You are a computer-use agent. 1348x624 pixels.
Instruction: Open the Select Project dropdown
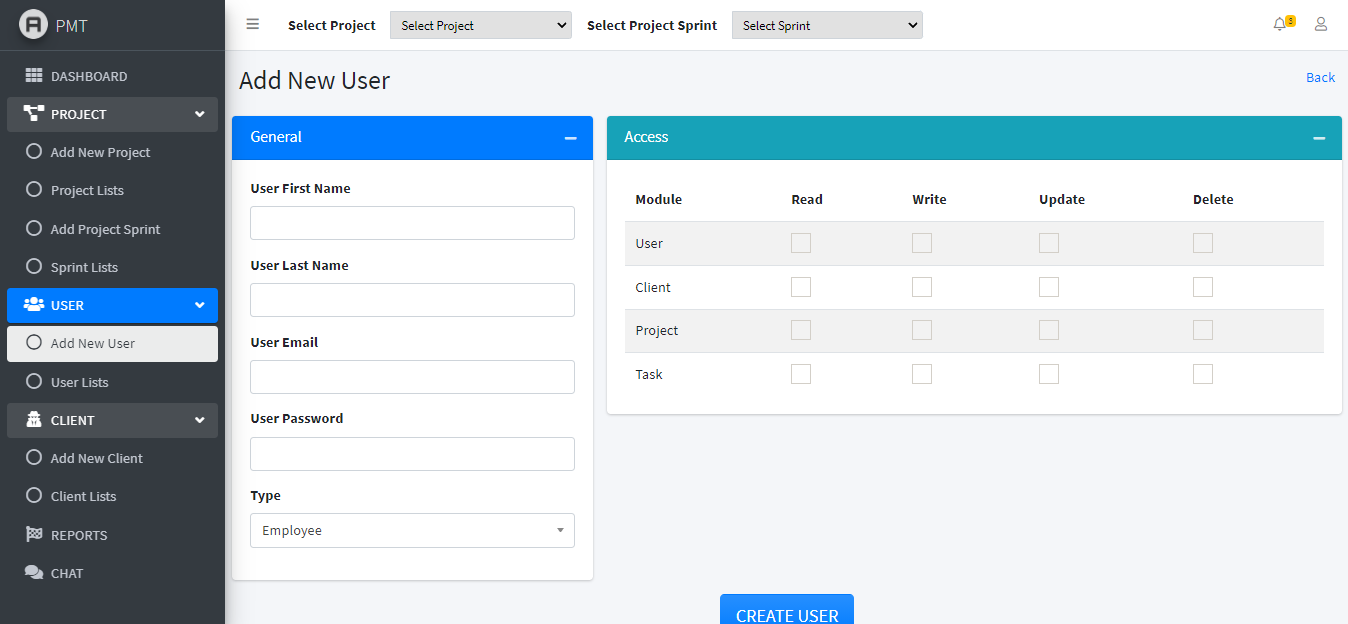(480, 26)
